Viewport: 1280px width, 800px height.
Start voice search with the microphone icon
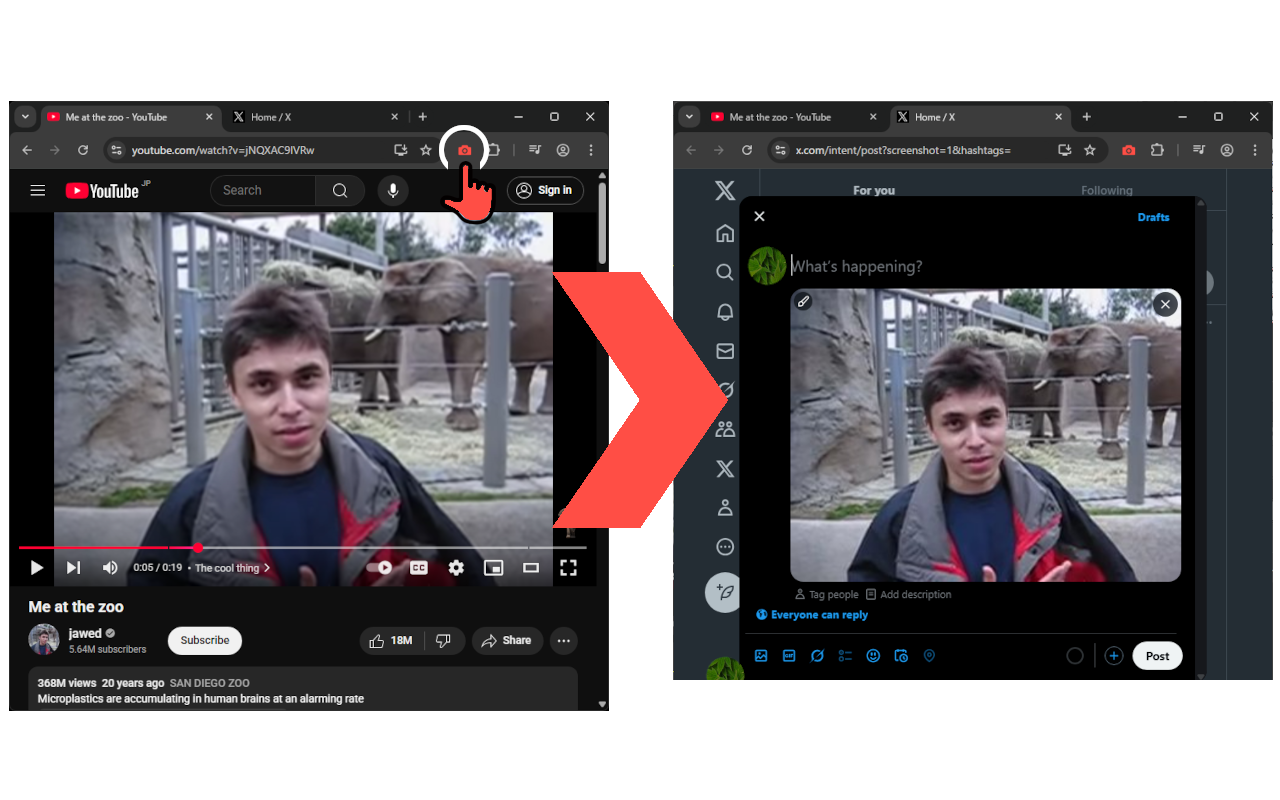tap(393, 190)
